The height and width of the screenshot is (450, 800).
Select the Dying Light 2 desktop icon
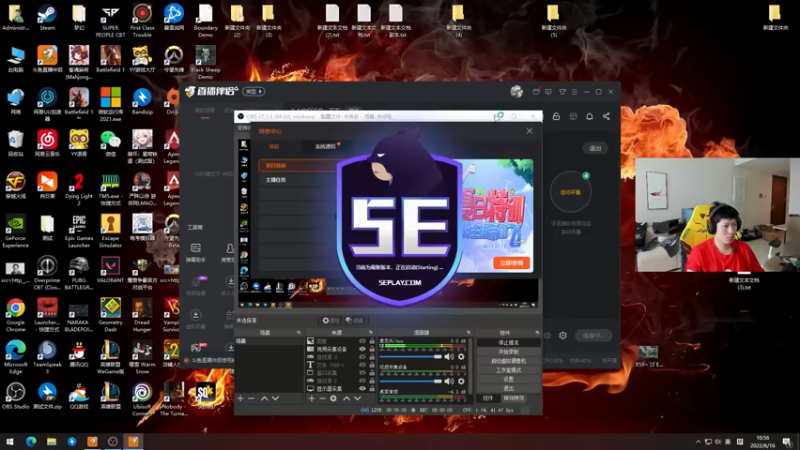(x=79, y=189)
